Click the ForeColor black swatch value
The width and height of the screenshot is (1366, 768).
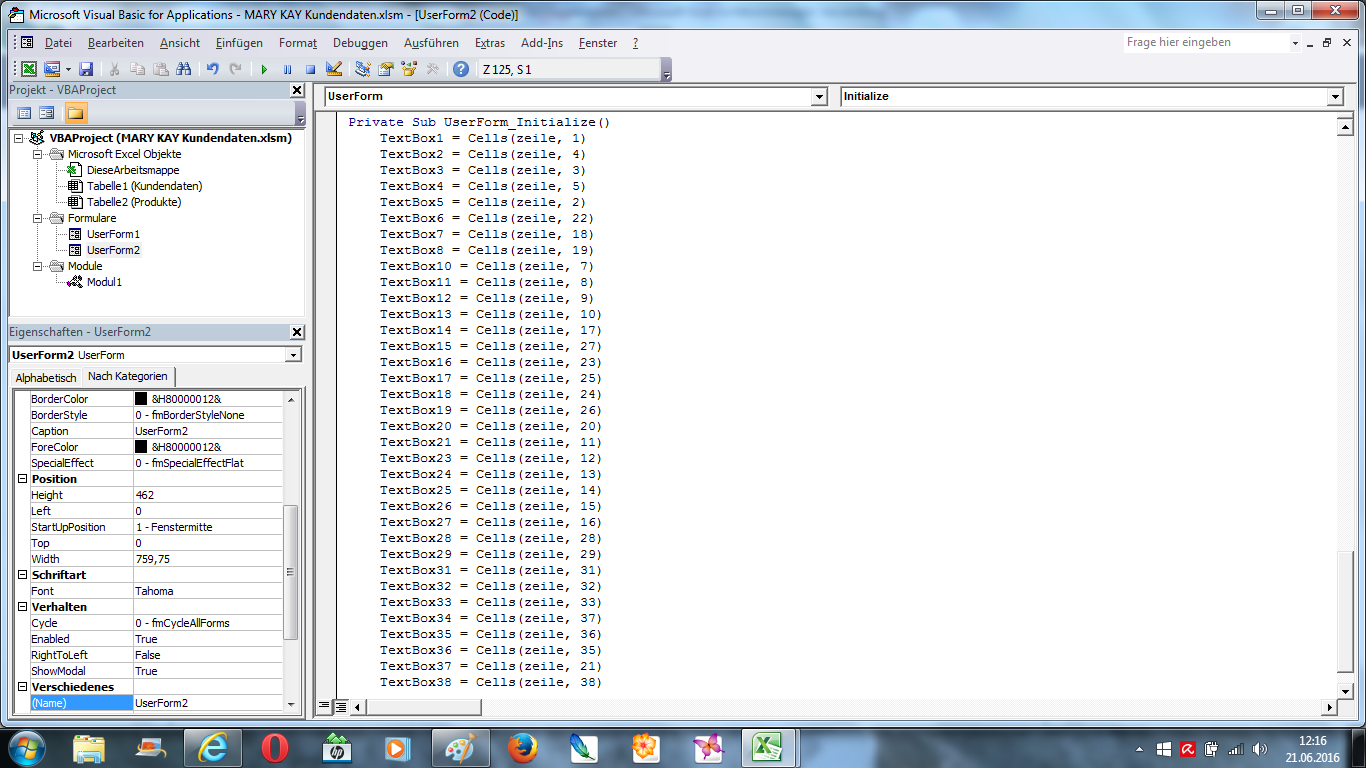[x=141, y=447]
